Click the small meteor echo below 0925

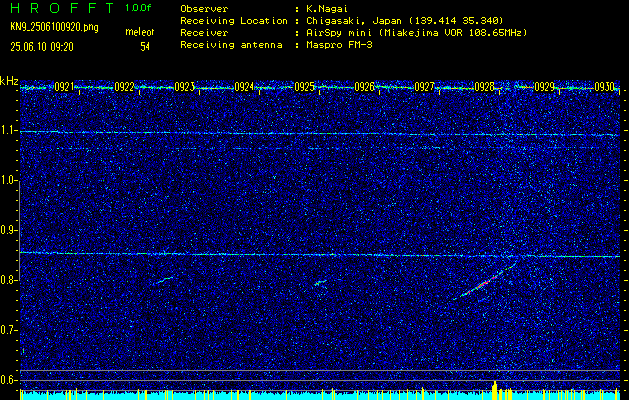pyautogui.click(x=319, y=283)
